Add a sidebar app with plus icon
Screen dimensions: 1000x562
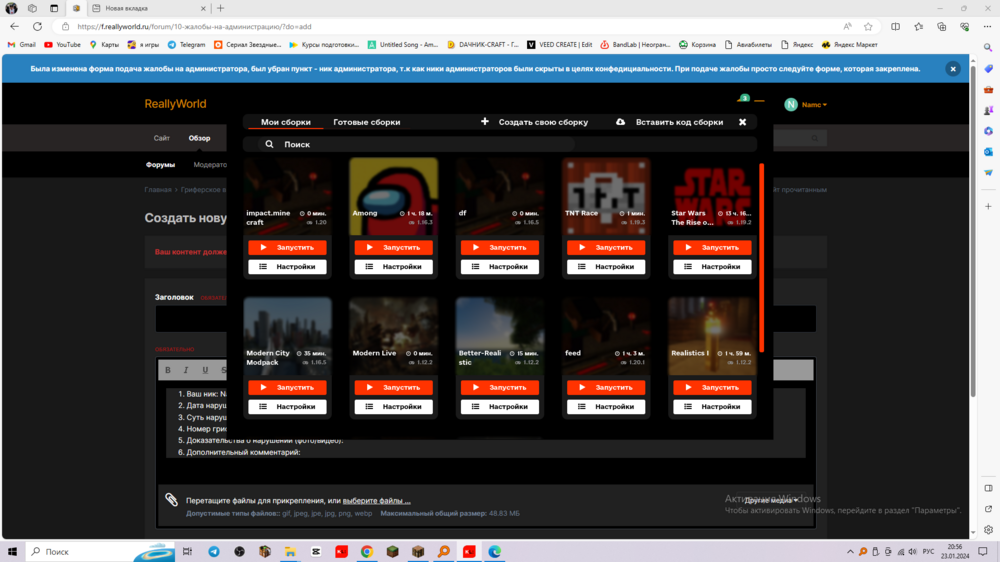pos(988,207)
